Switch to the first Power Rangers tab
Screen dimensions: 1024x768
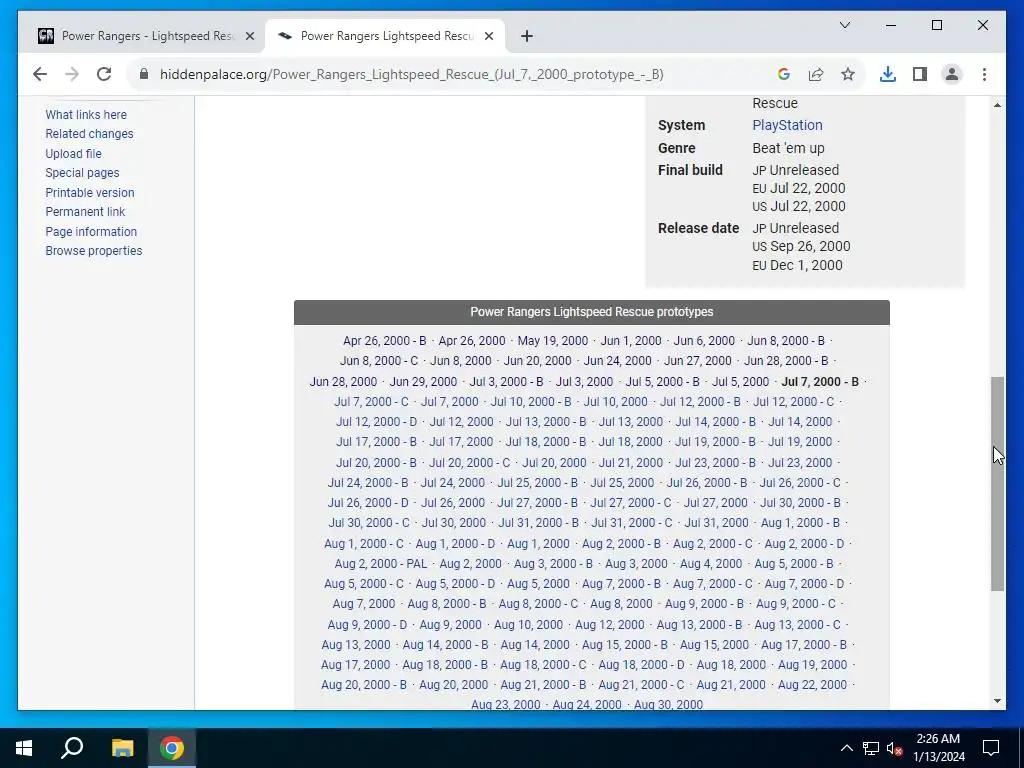point(146,36)
